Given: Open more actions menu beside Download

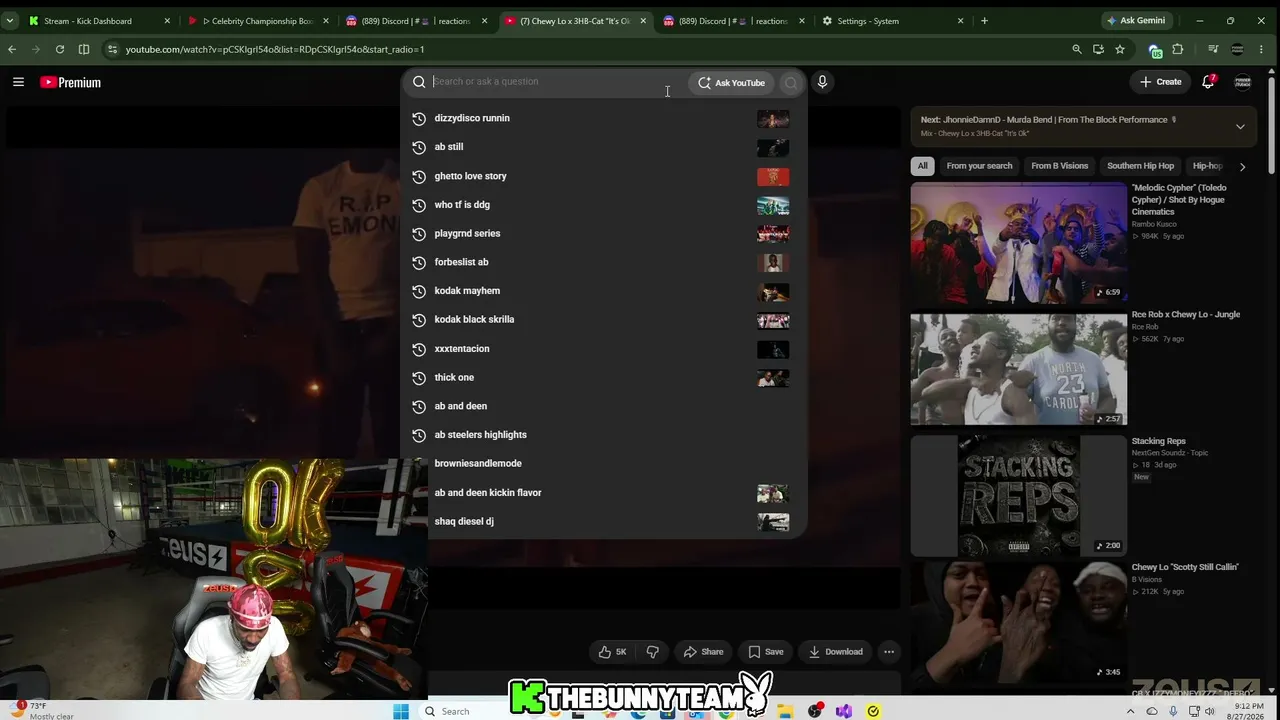Looking at the screenshot, I should coord(888,652).
